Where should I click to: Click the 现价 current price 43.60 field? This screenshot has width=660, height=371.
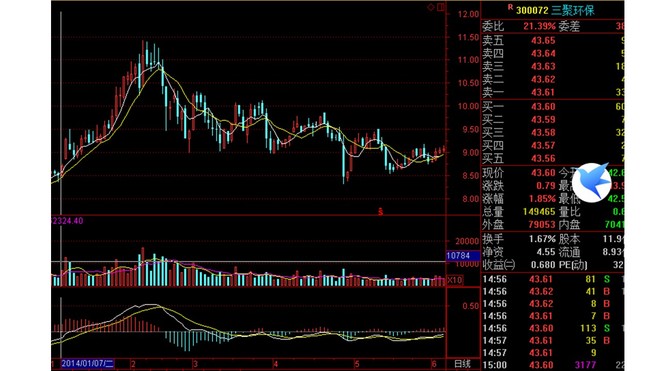click(519, 173)
